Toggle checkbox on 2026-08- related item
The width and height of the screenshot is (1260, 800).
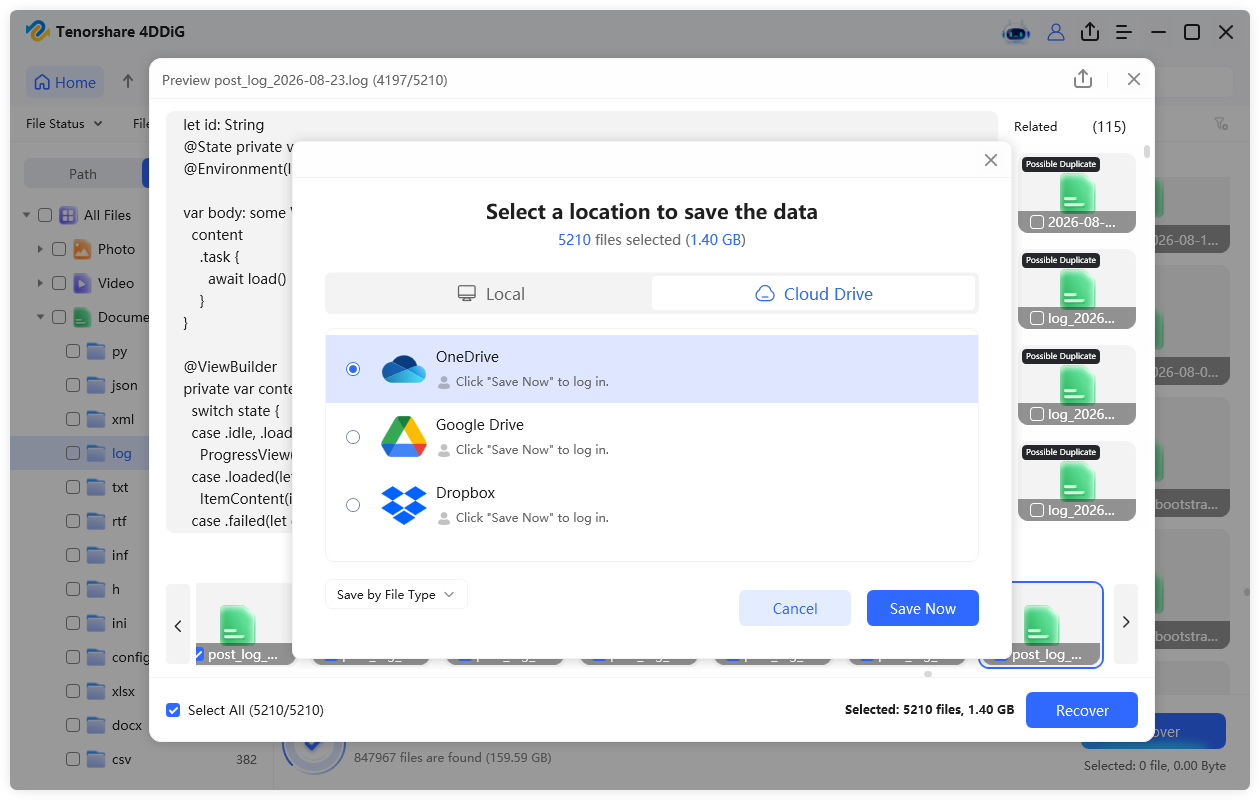[x=1037, y=222]
